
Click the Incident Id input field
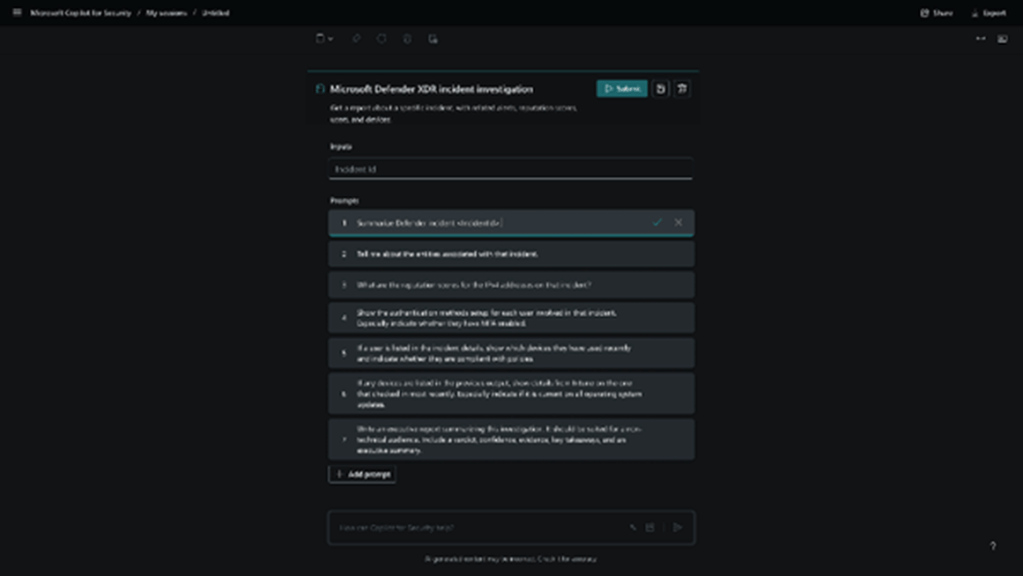510,169
